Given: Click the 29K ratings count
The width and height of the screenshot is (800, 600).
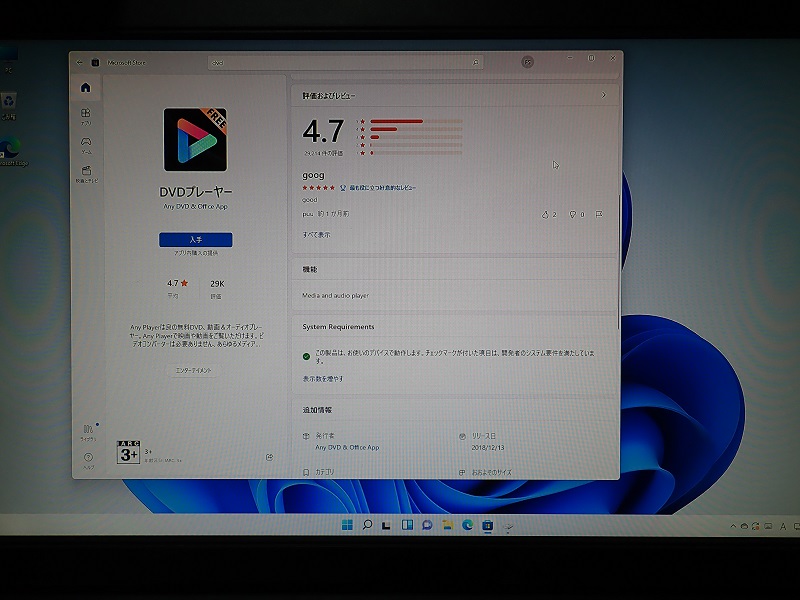Looking at the screenshot, I should (x=217, y=284).
